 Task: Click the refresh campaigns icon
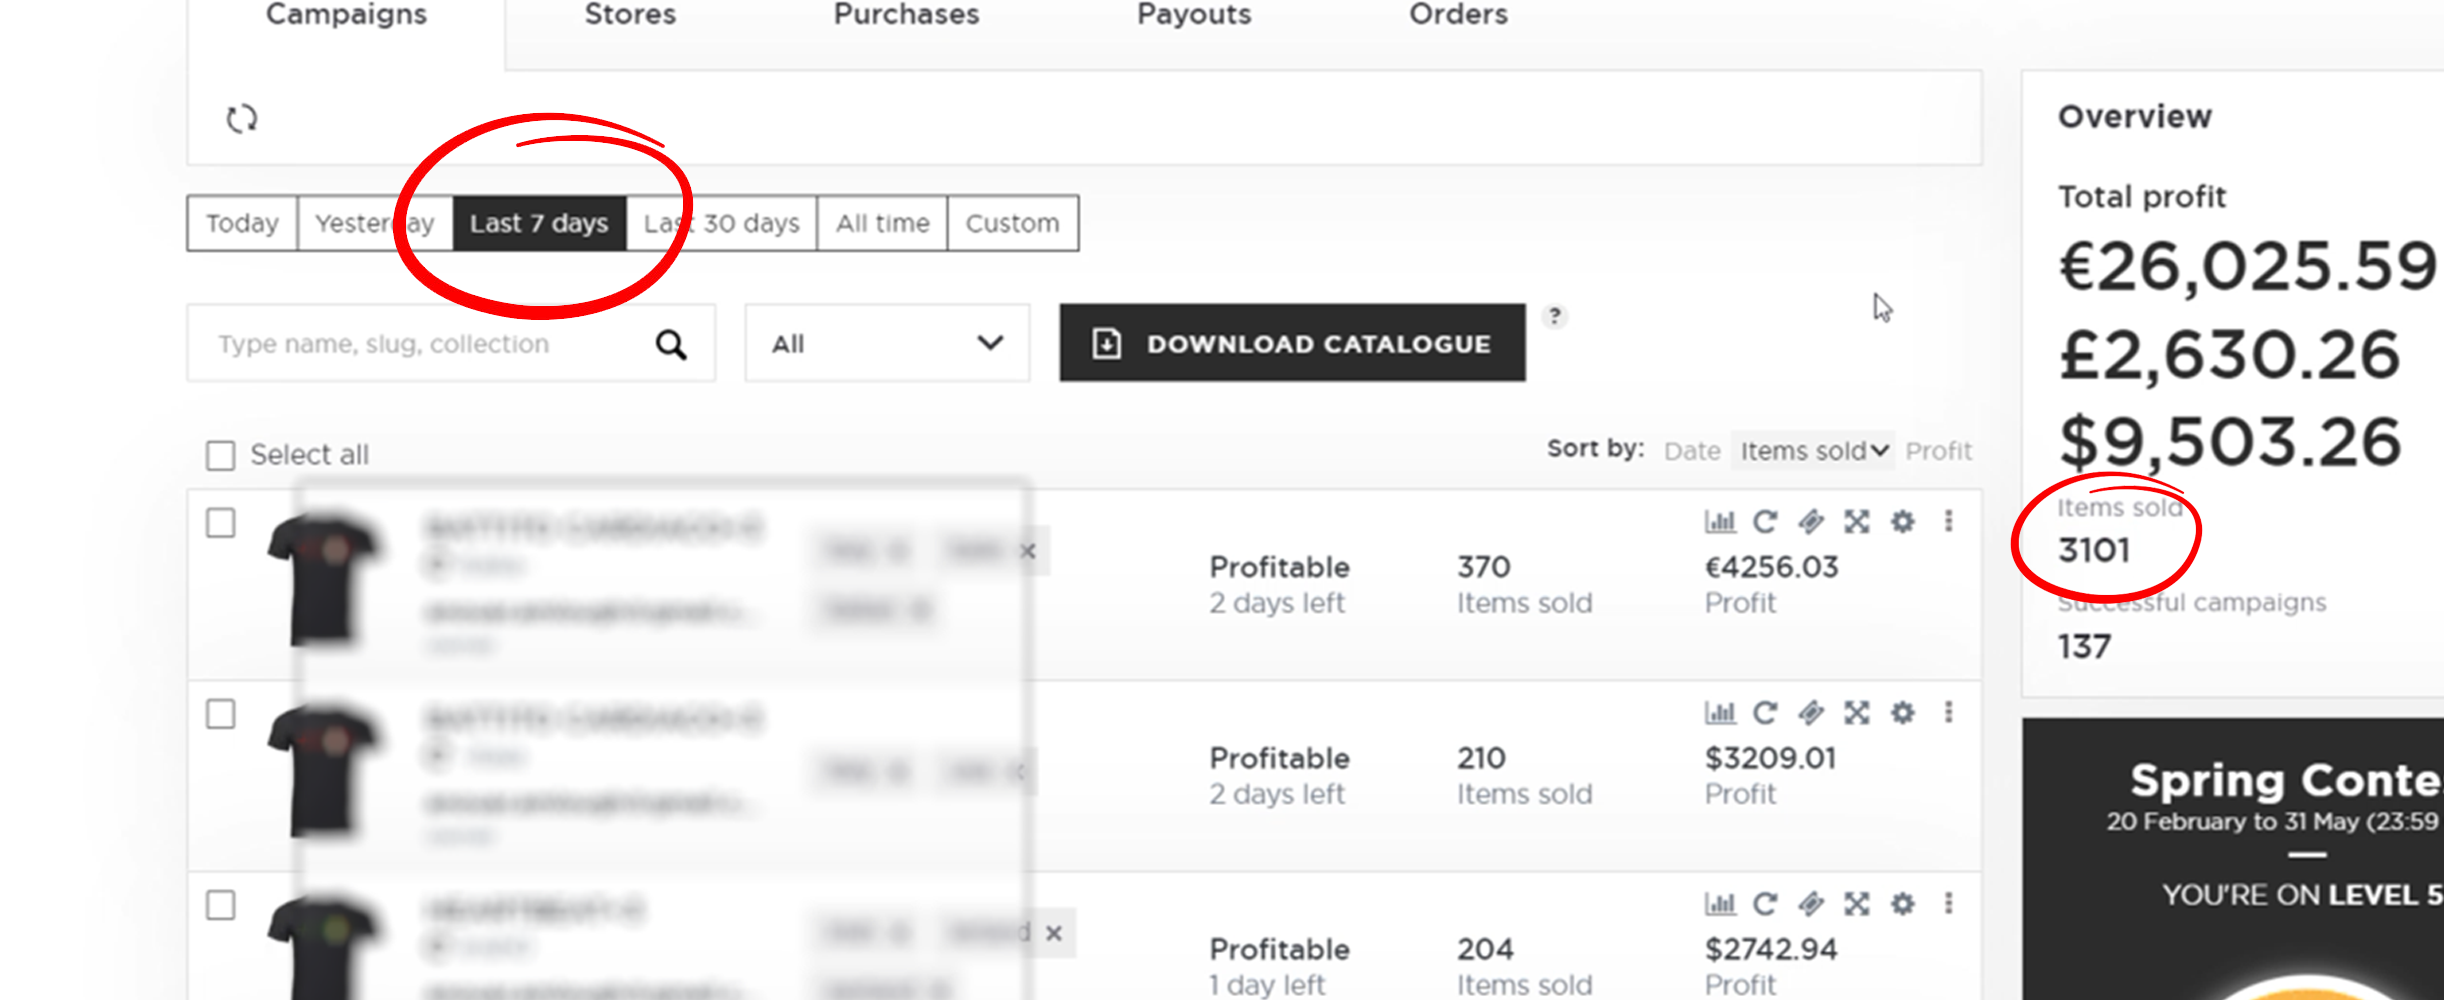coord(241,119)
